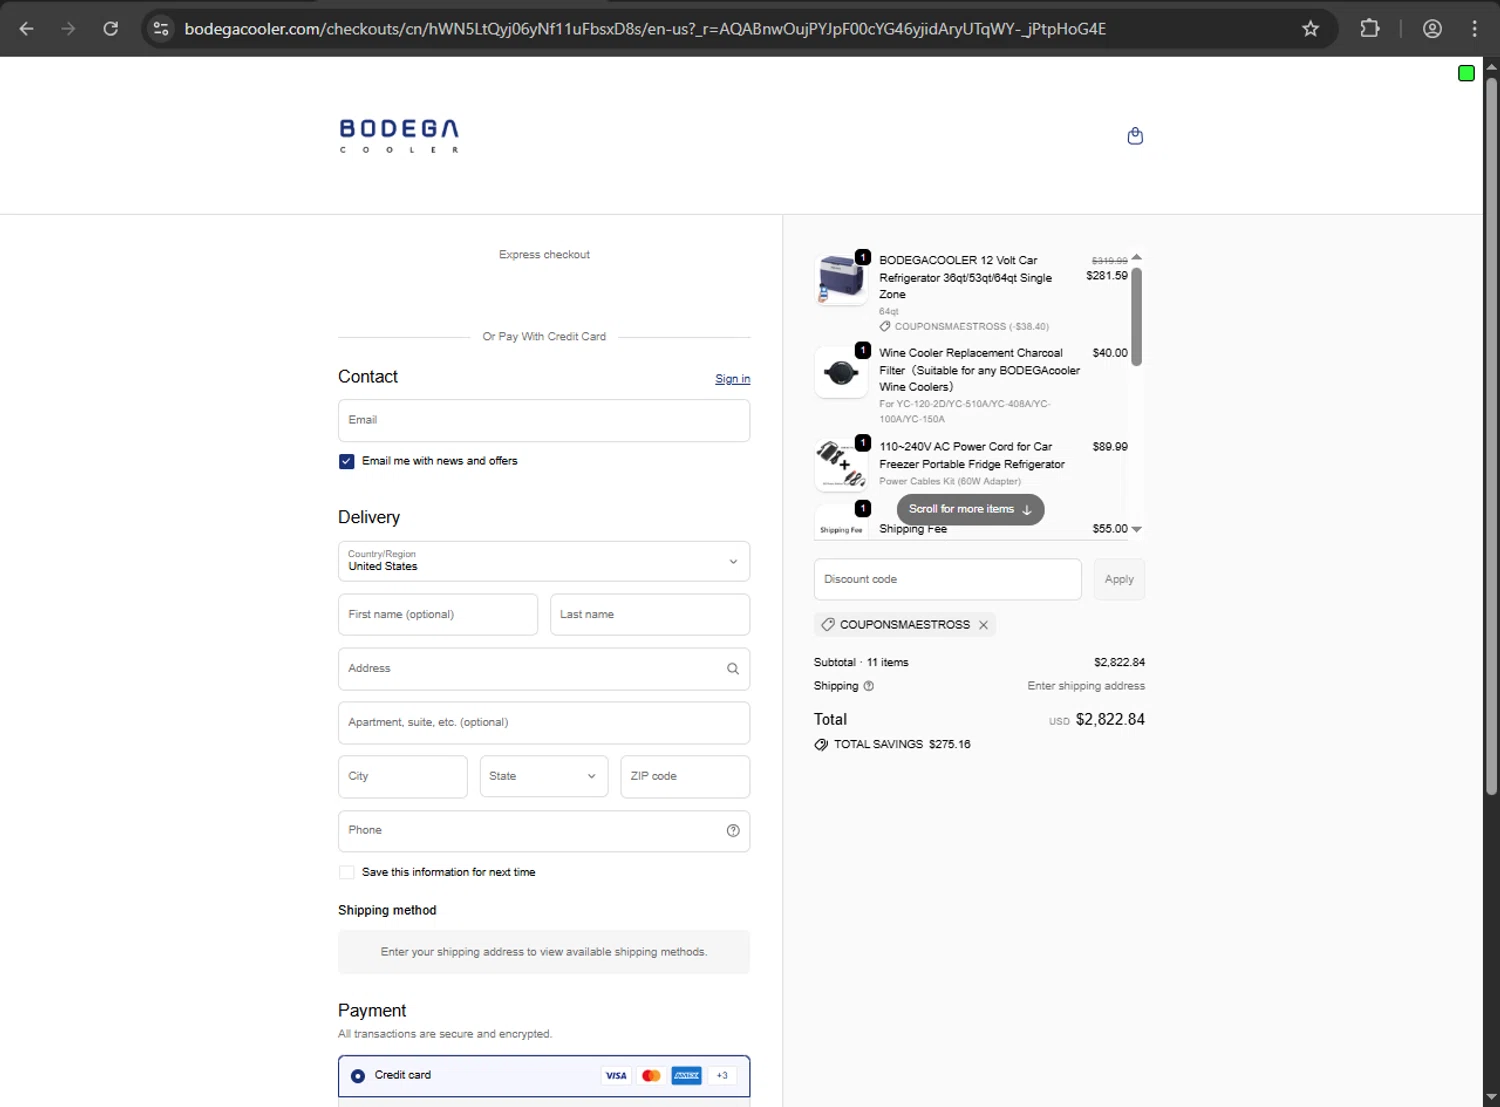Check Save this information for next time
The width and height of the screenshot is (1500, 1107).
(347, 872)
